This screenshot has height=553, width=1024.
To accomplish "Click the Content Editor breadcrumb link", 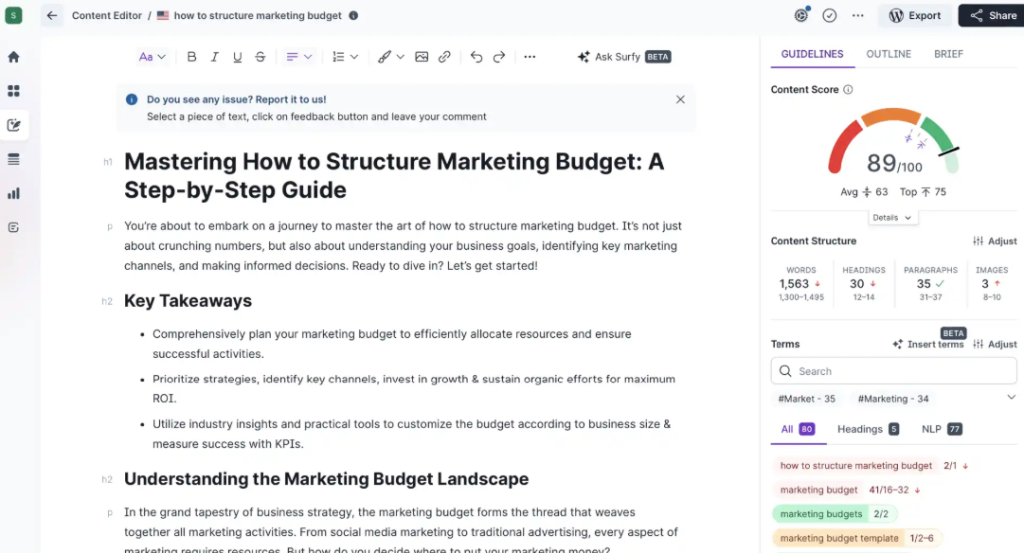I will click(x=106, y=15).
